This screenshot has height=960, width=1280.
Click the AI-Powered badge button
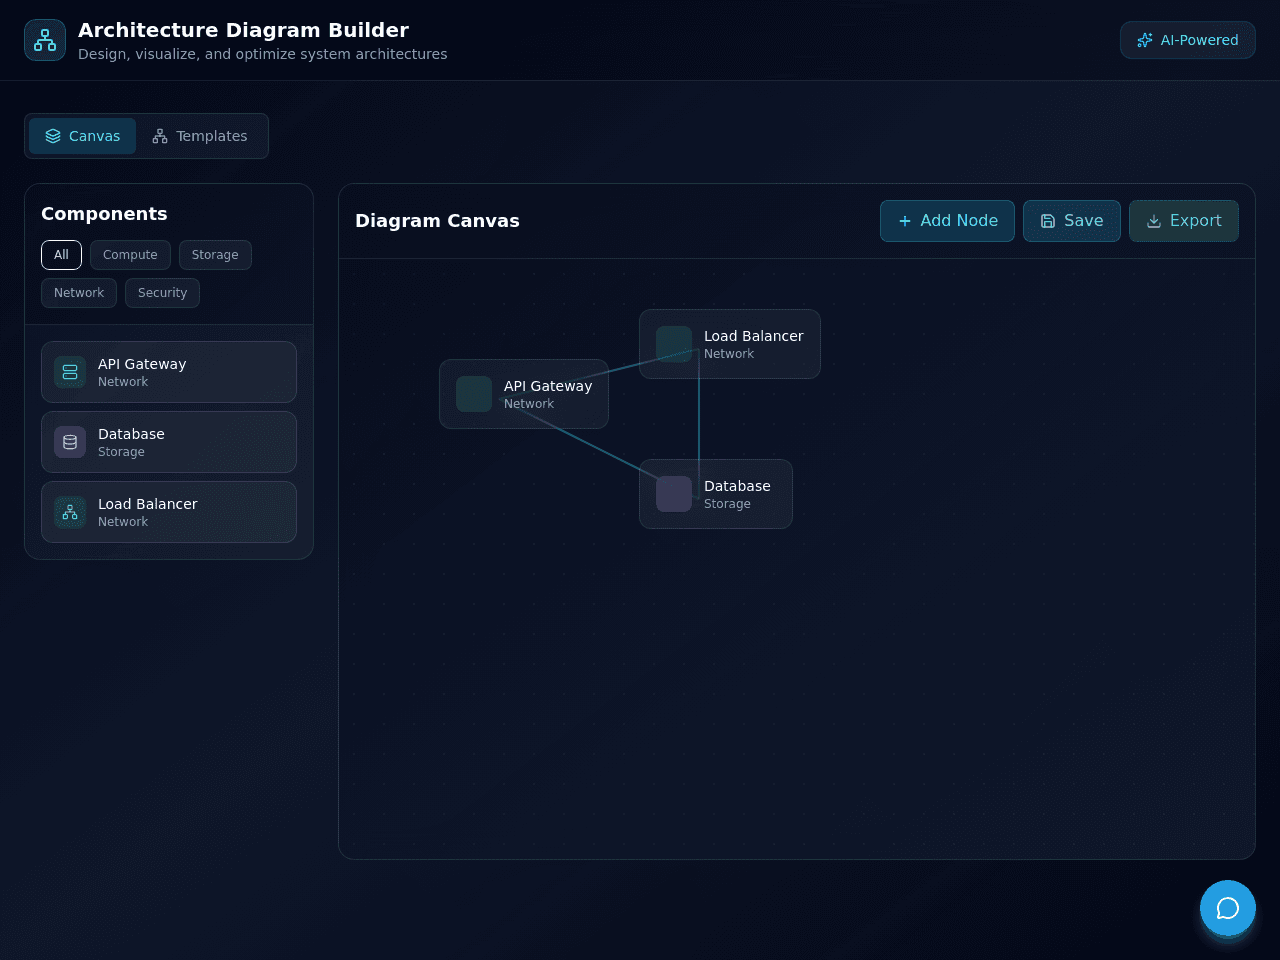[1188, 40]
